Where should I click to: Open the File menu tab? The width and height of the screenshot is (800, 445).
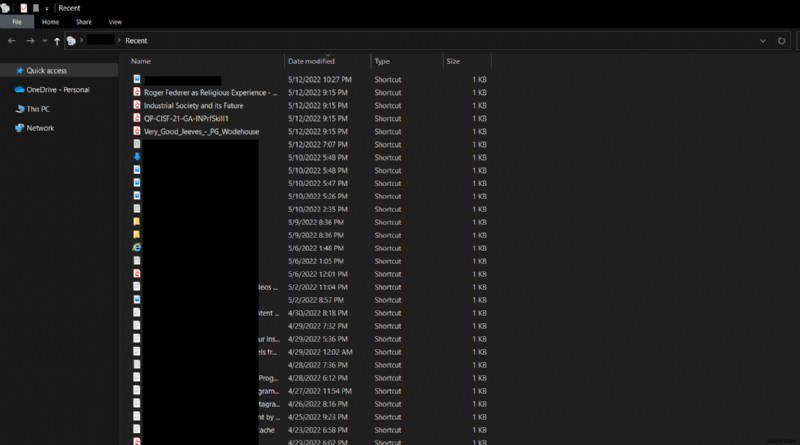17,22
